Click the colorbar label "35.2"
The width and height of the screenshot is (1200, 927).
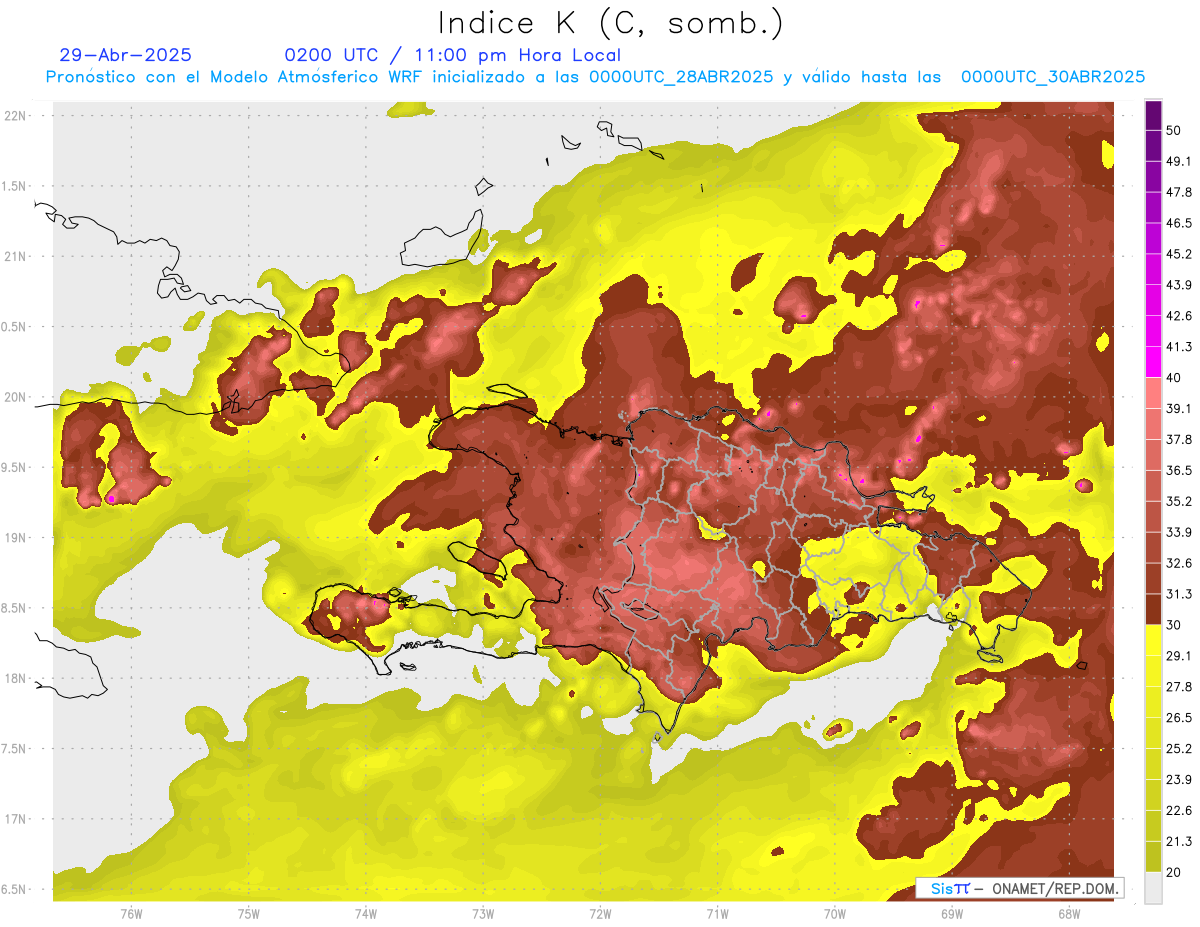(x=1179, y=501)
